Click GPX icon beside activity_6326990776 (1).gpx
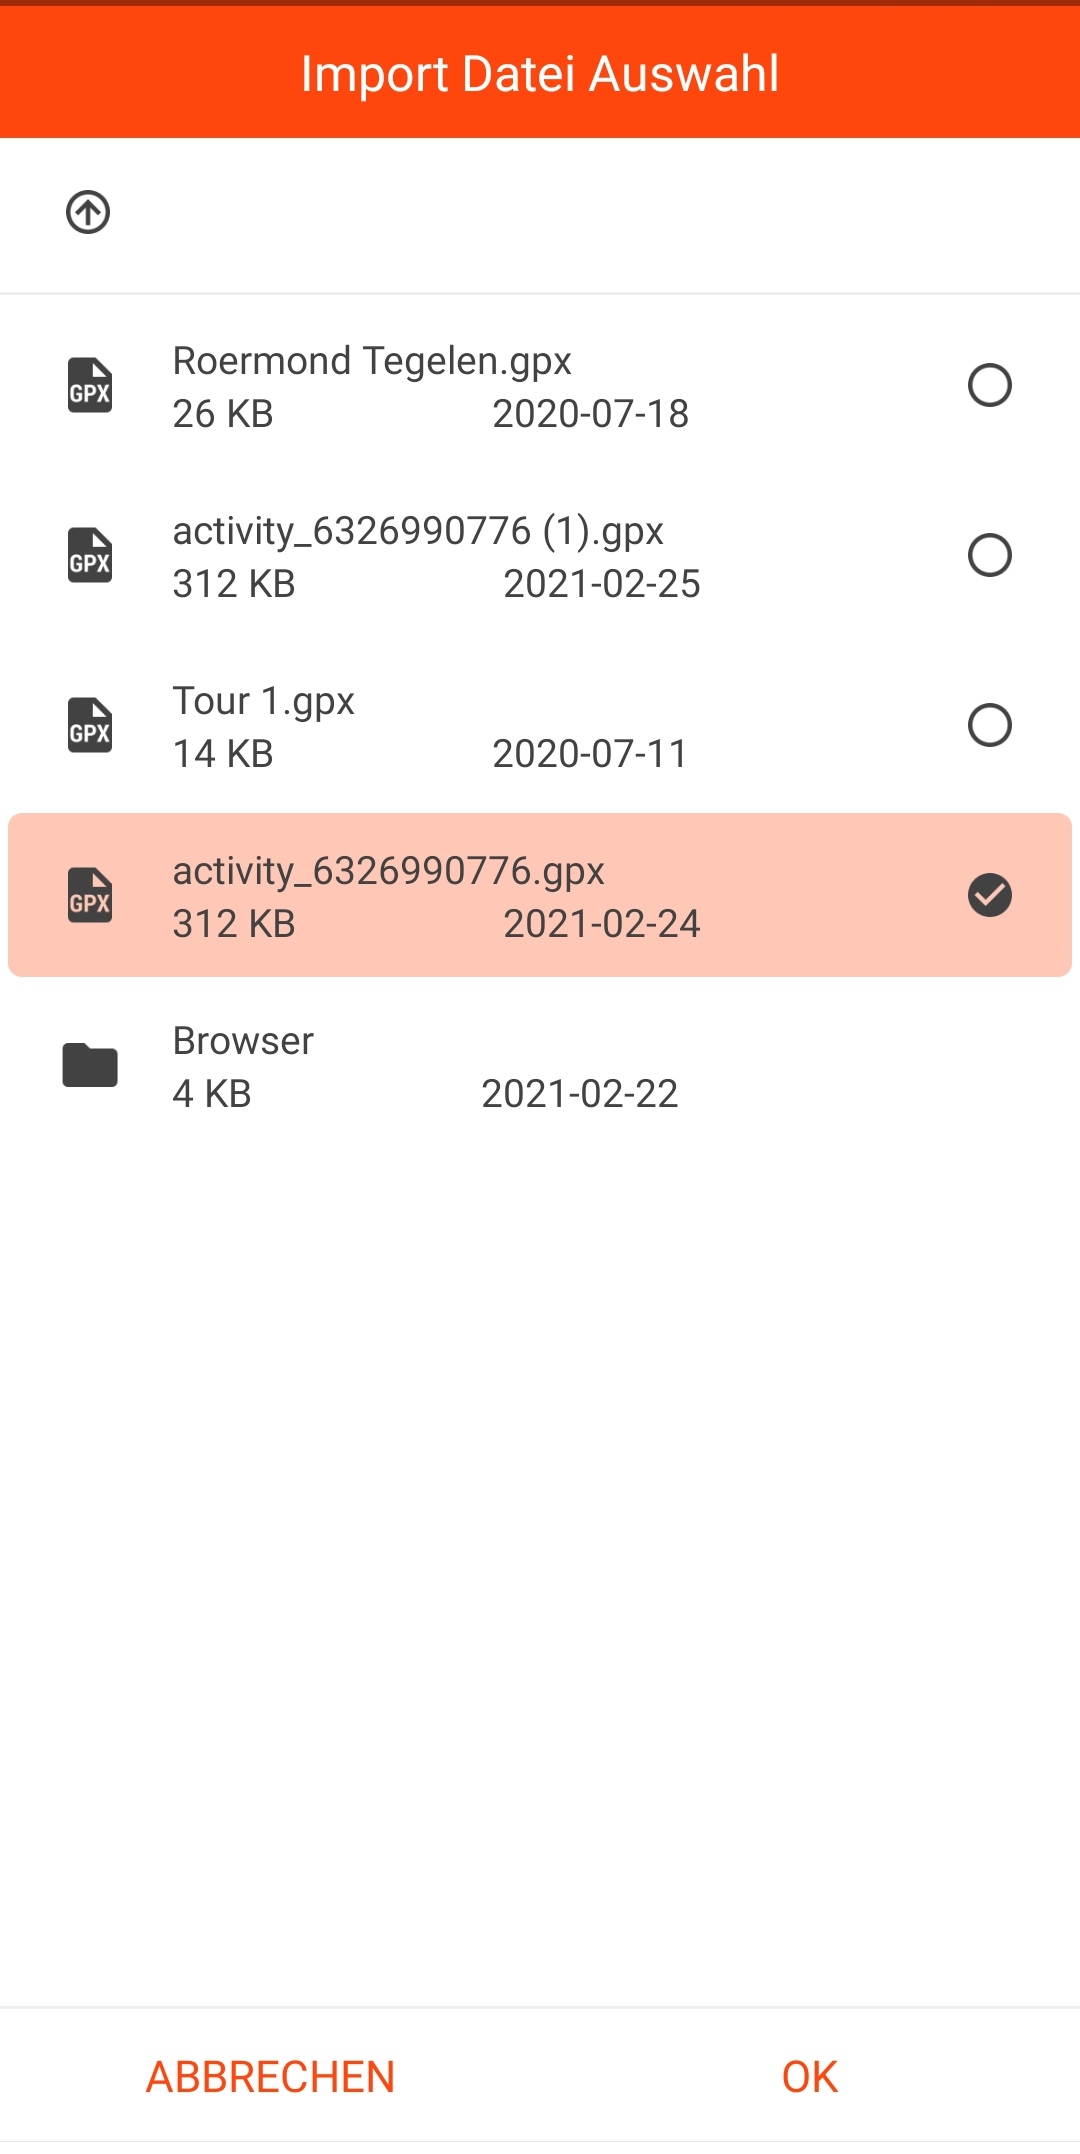1080x2154 pixels. [90, 556]
